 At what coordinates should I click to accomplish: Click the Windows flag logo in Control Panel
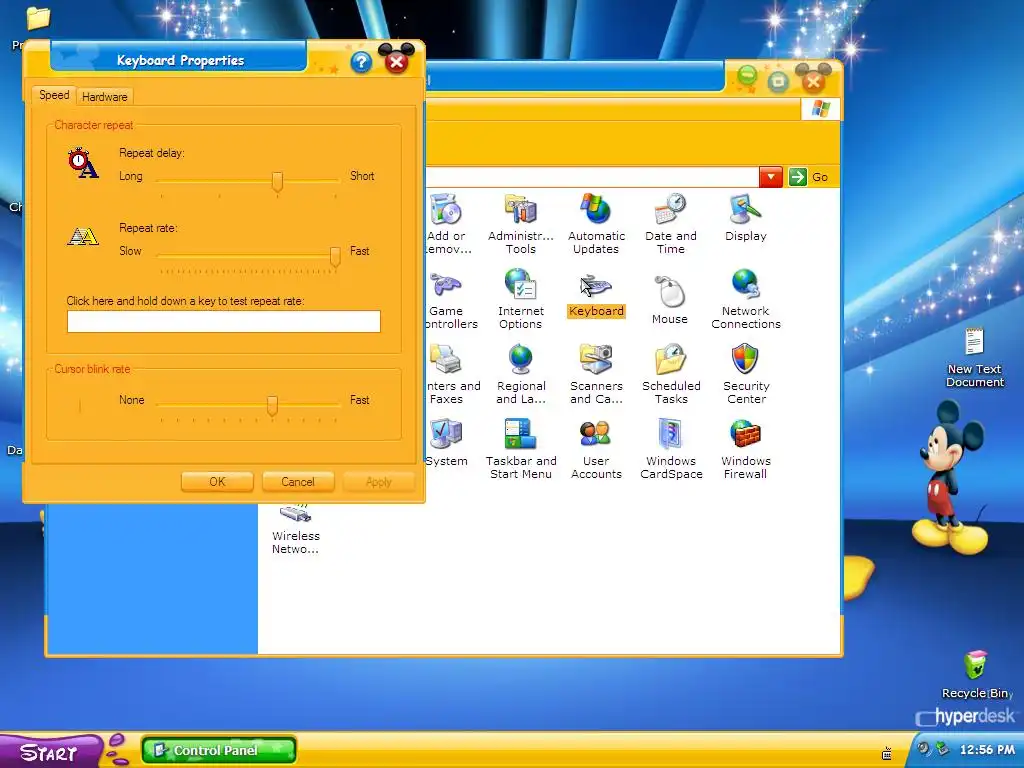[x=821, y=109]
